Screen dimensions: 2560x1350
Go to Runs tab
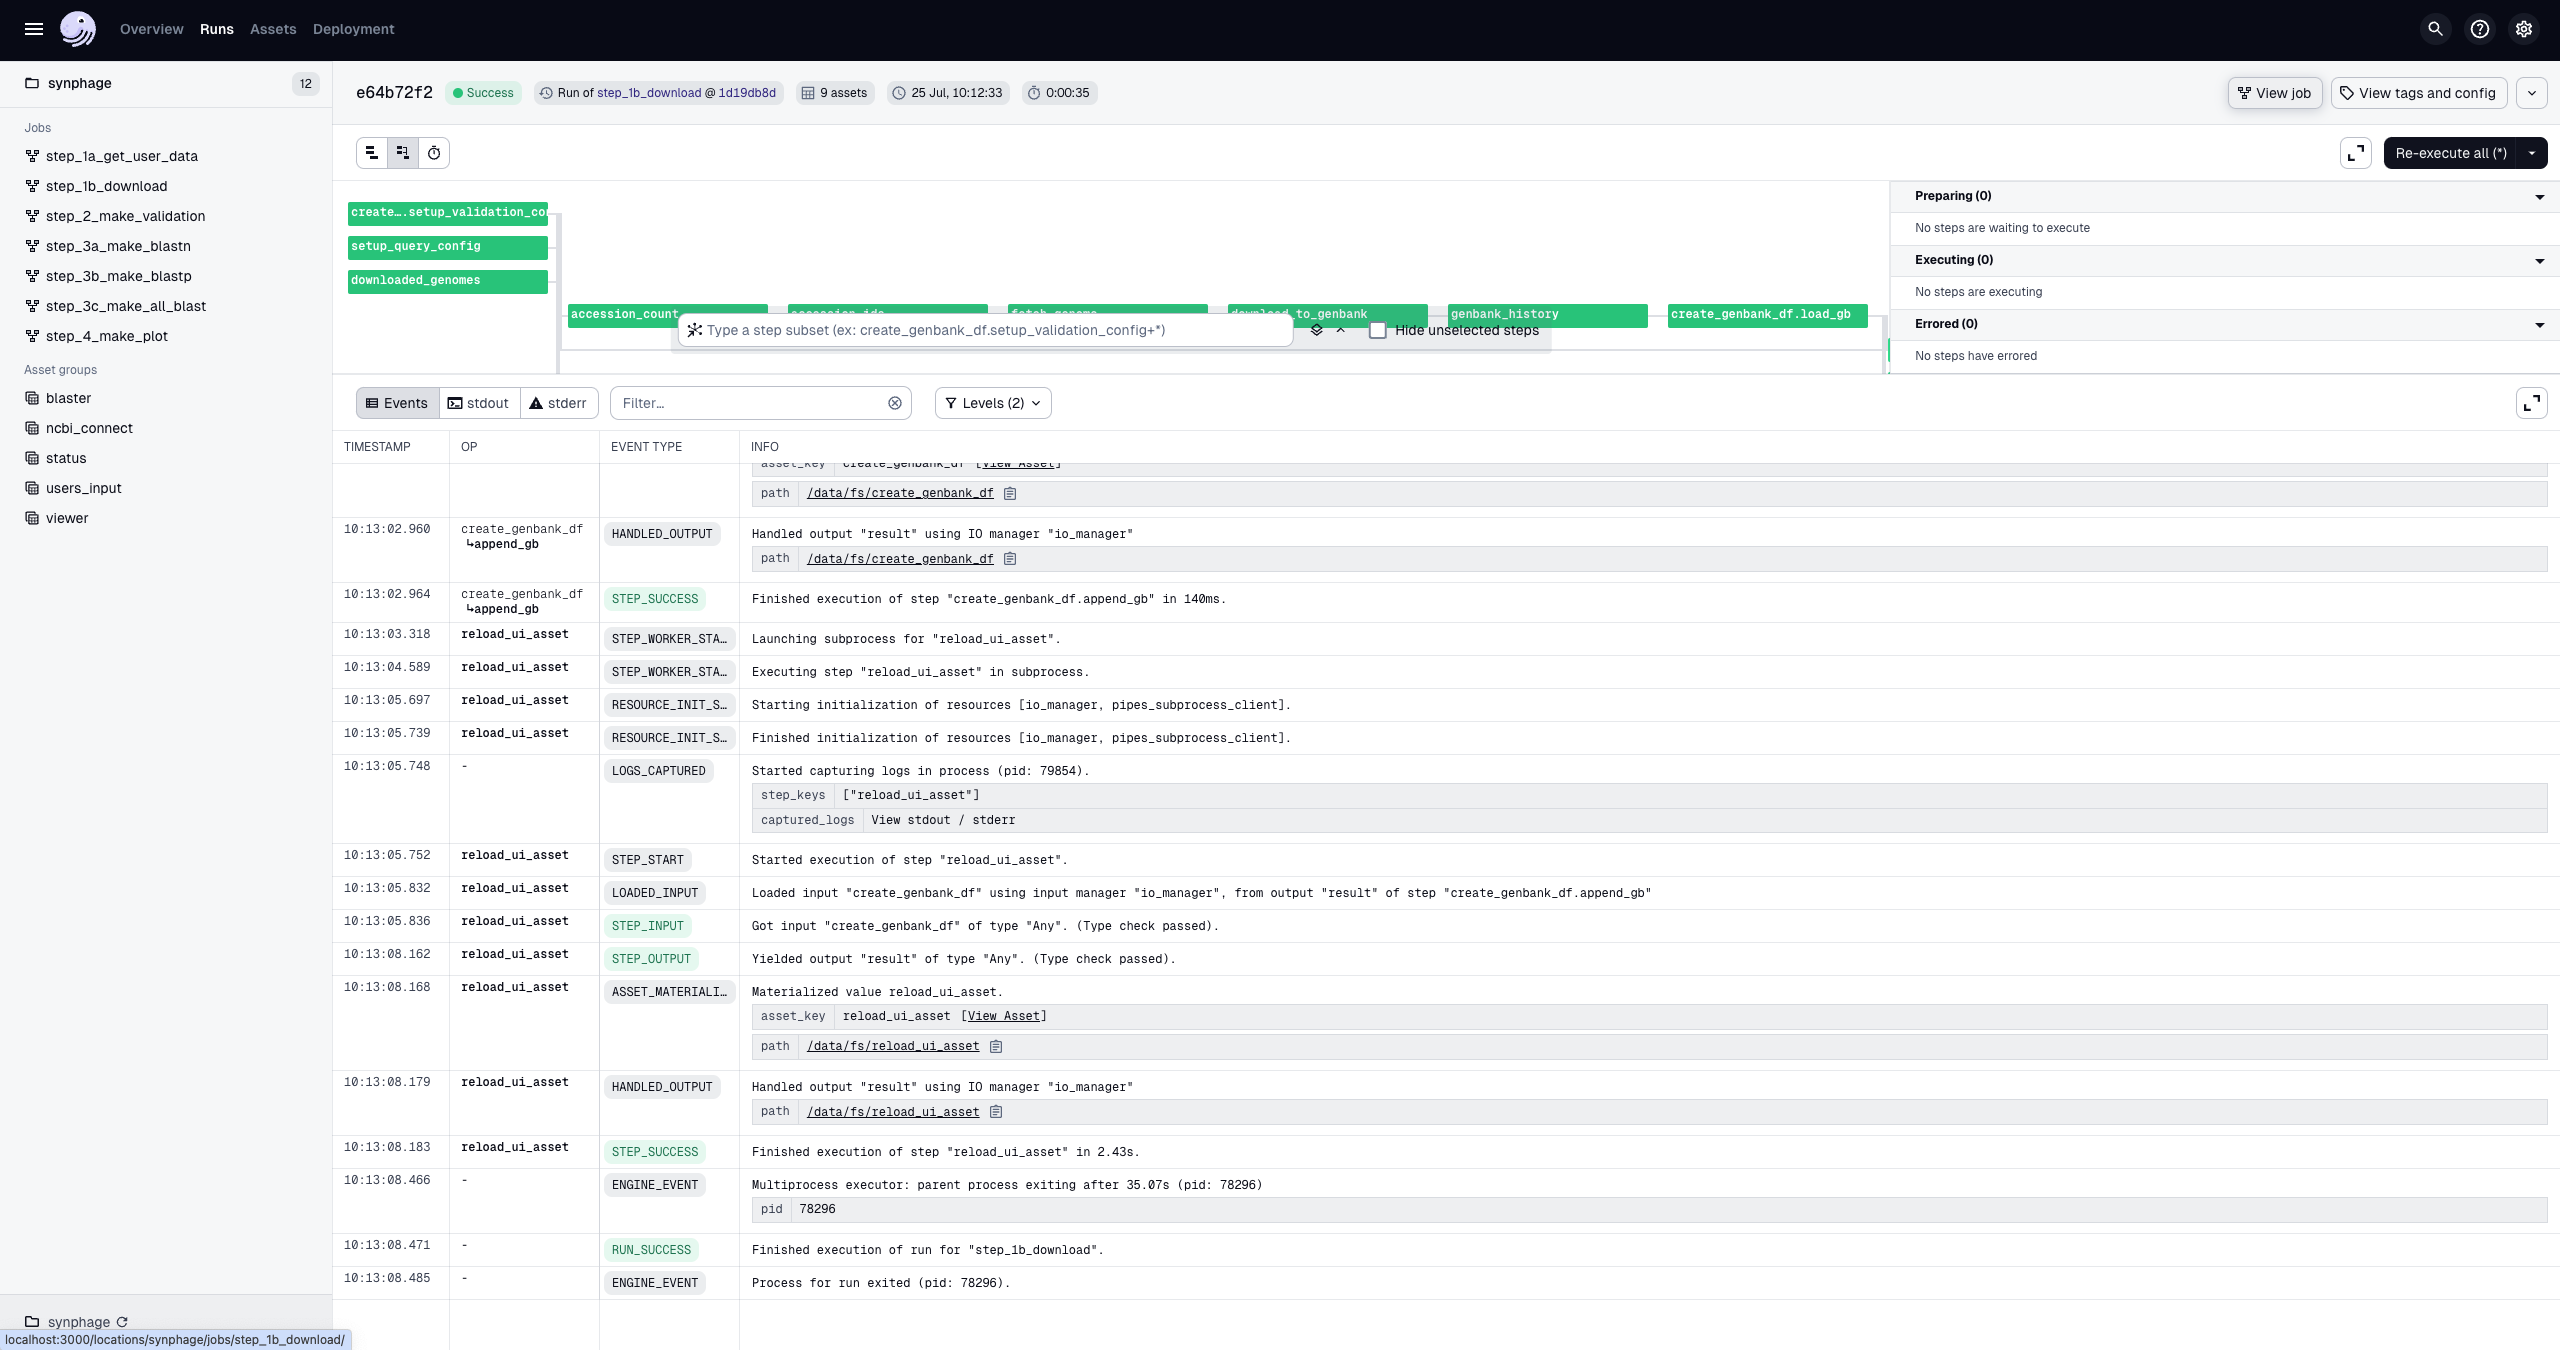pos(217,29)
